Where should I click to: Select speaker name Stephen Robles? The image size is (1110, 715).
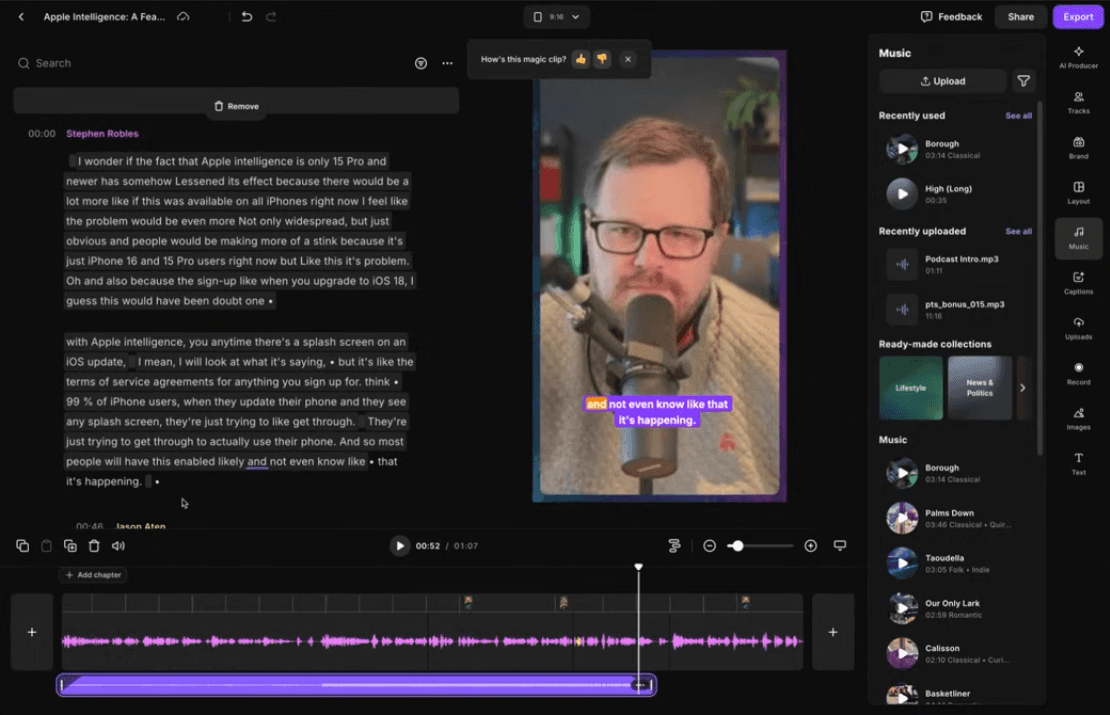tap(103, 133)
